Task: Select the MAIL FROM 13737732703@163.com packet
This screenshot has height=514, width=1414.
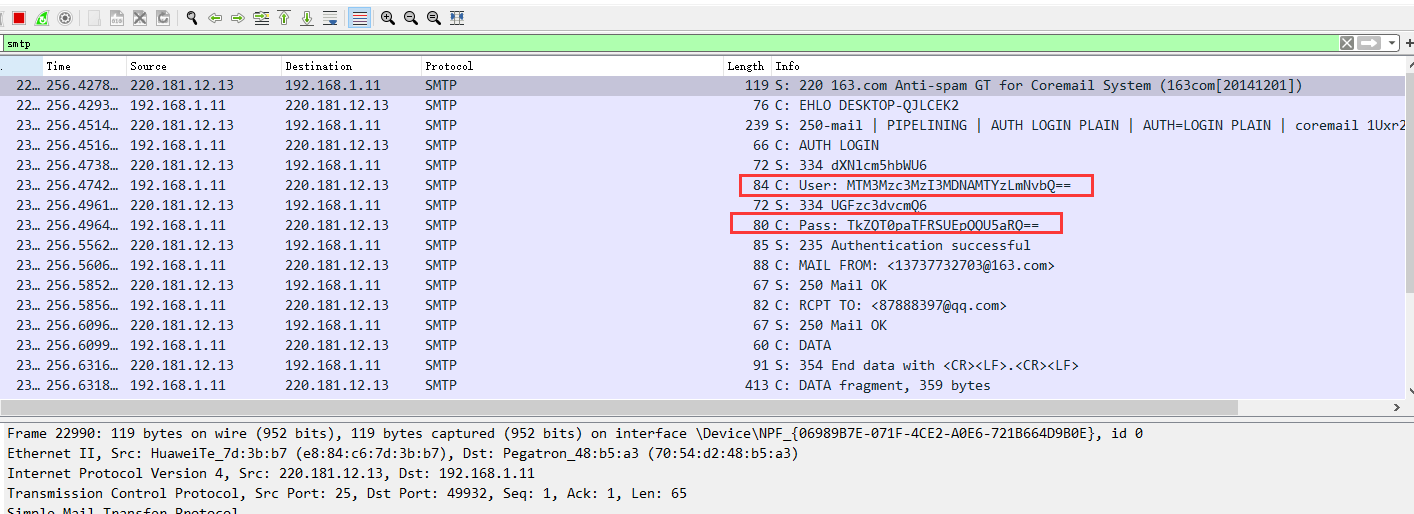Action: (702, 265)
